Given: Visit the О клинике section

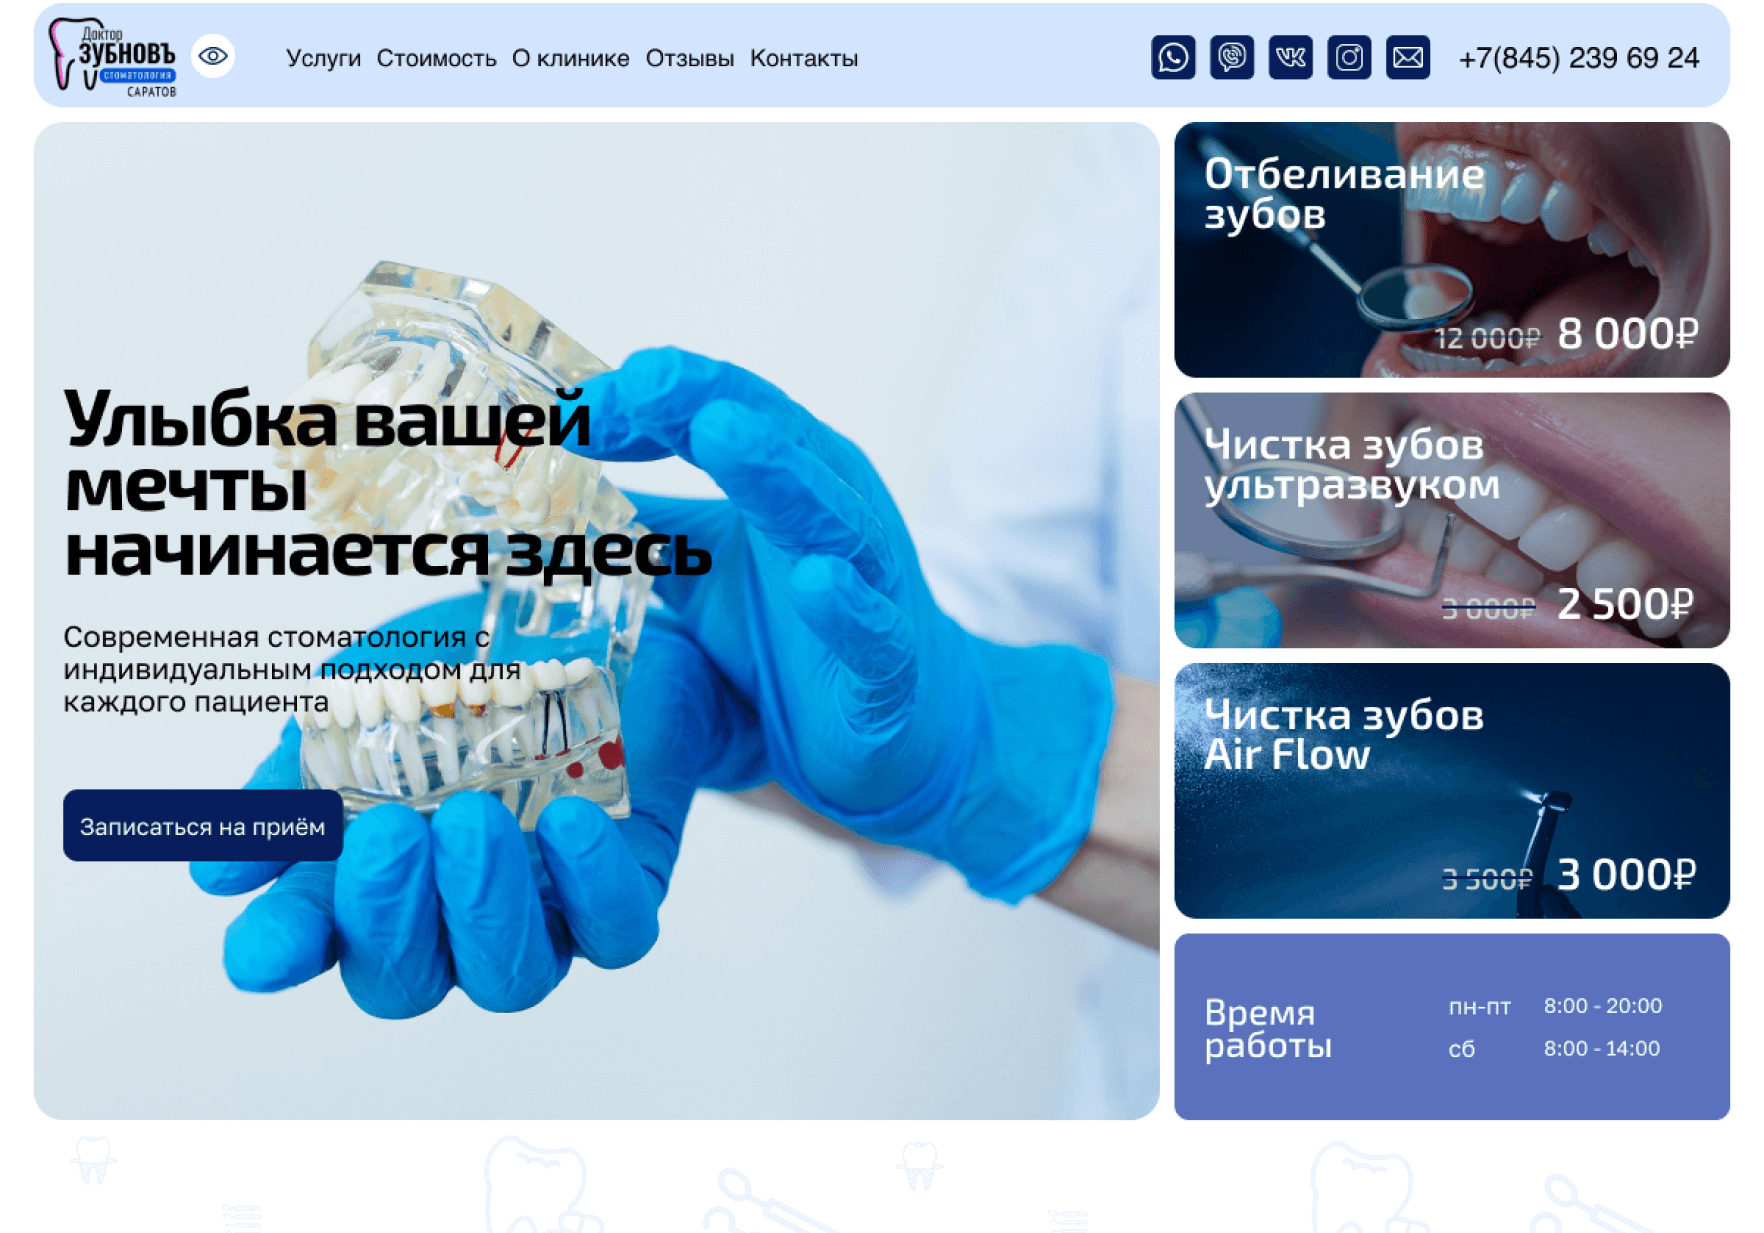Looking at the screenshot, I should (571, 59).
